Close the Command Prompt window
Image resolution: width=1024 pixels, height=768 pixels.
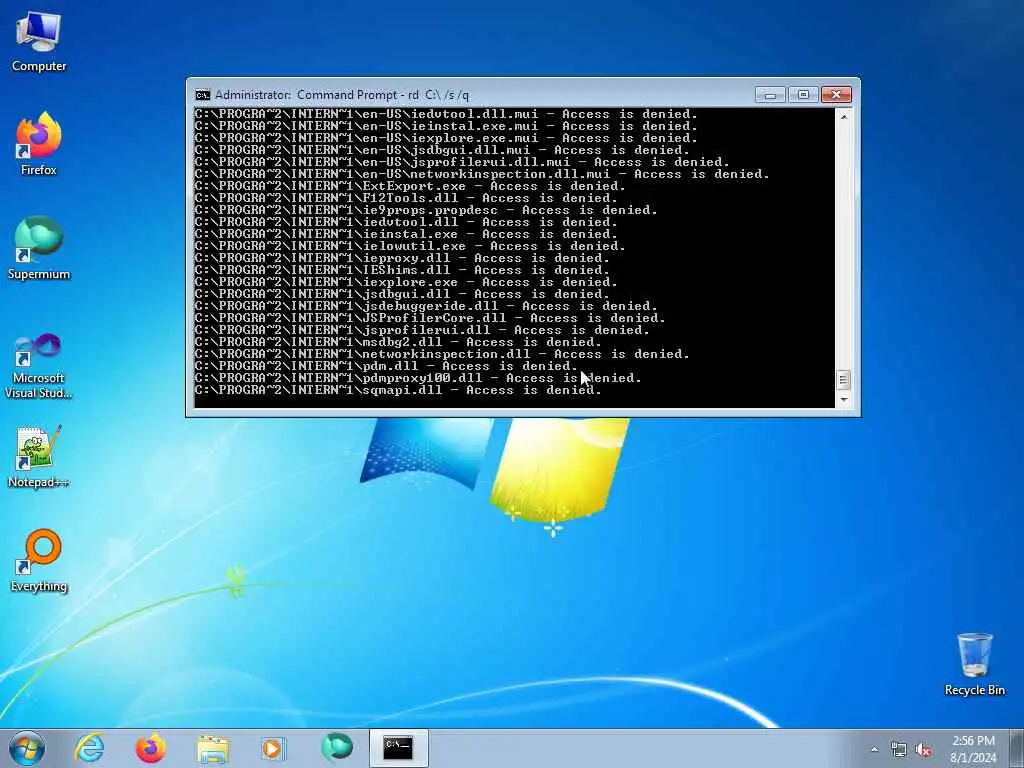pos(836,95)
